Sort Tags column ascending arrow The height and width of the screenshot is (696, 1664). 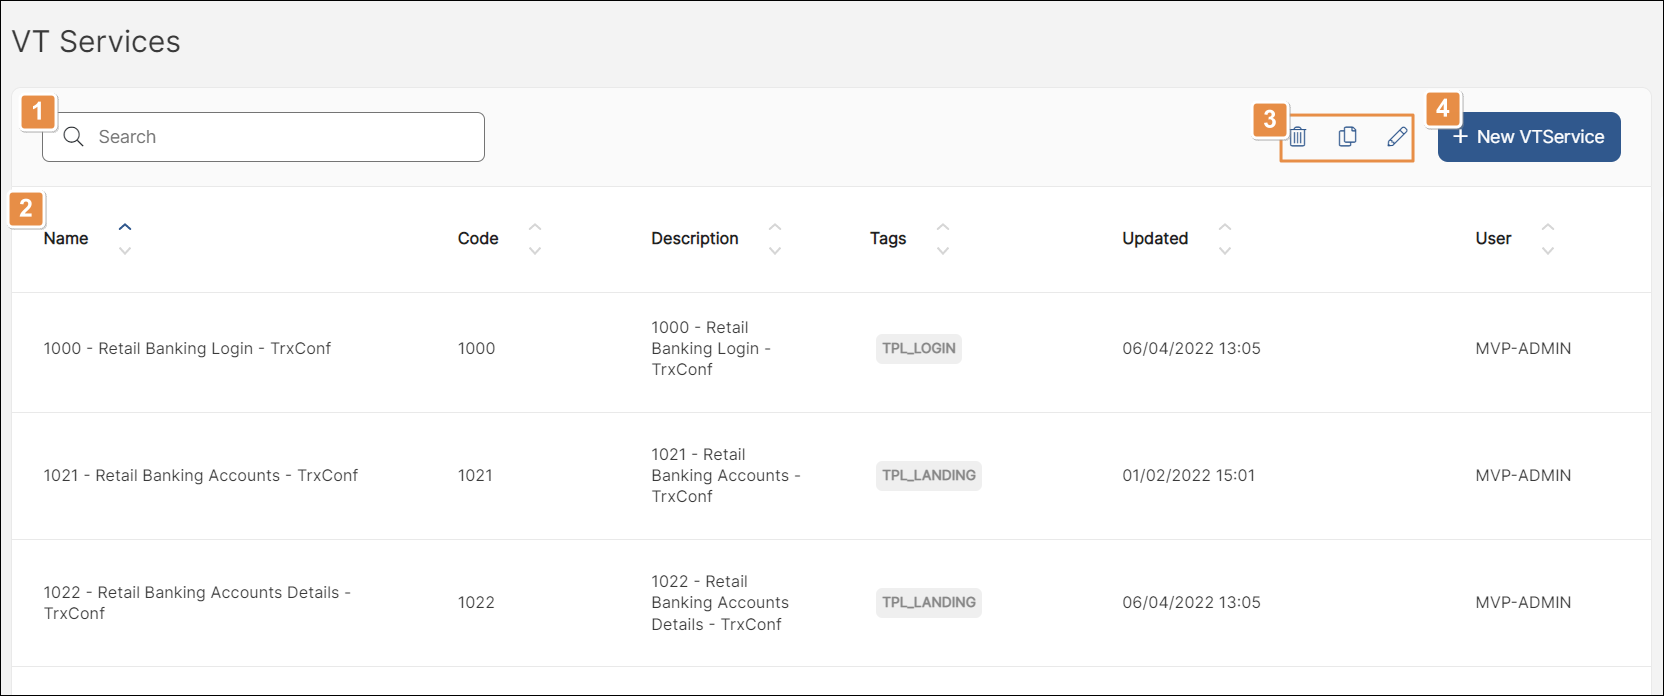(x=943, y=227)
